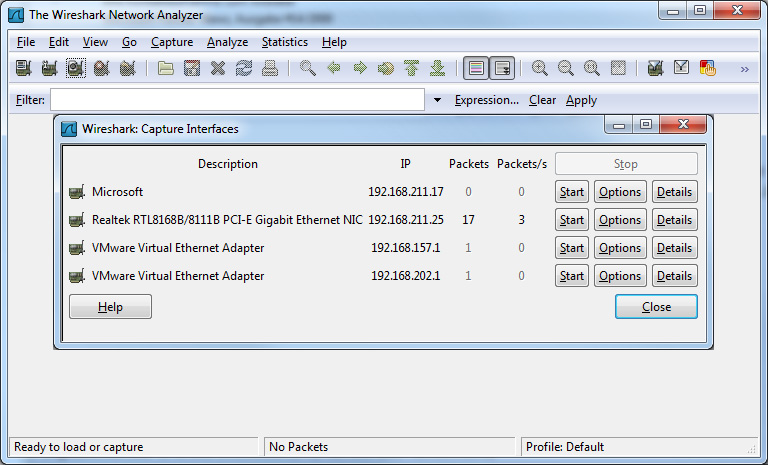
Task: Click the No Packets status bar entry
Action: (x=298, y=447)
